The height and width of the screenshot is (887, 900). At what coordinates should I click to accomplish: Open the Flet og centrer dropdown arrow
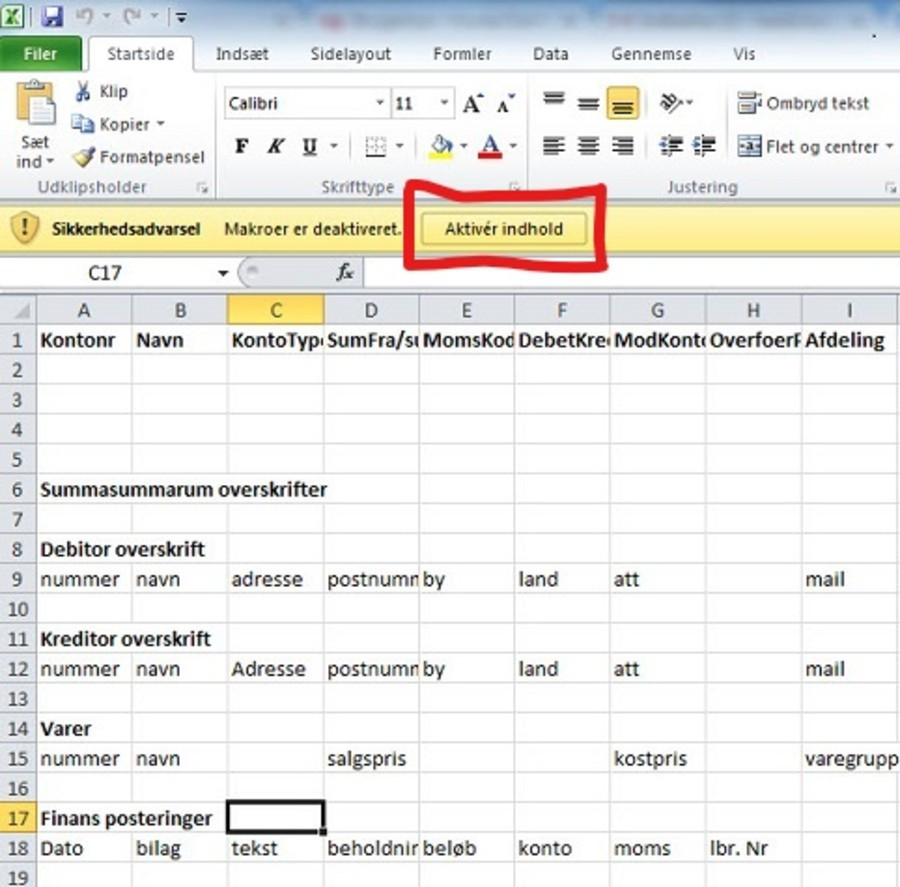pyautogui.click(x=887, y=146)
